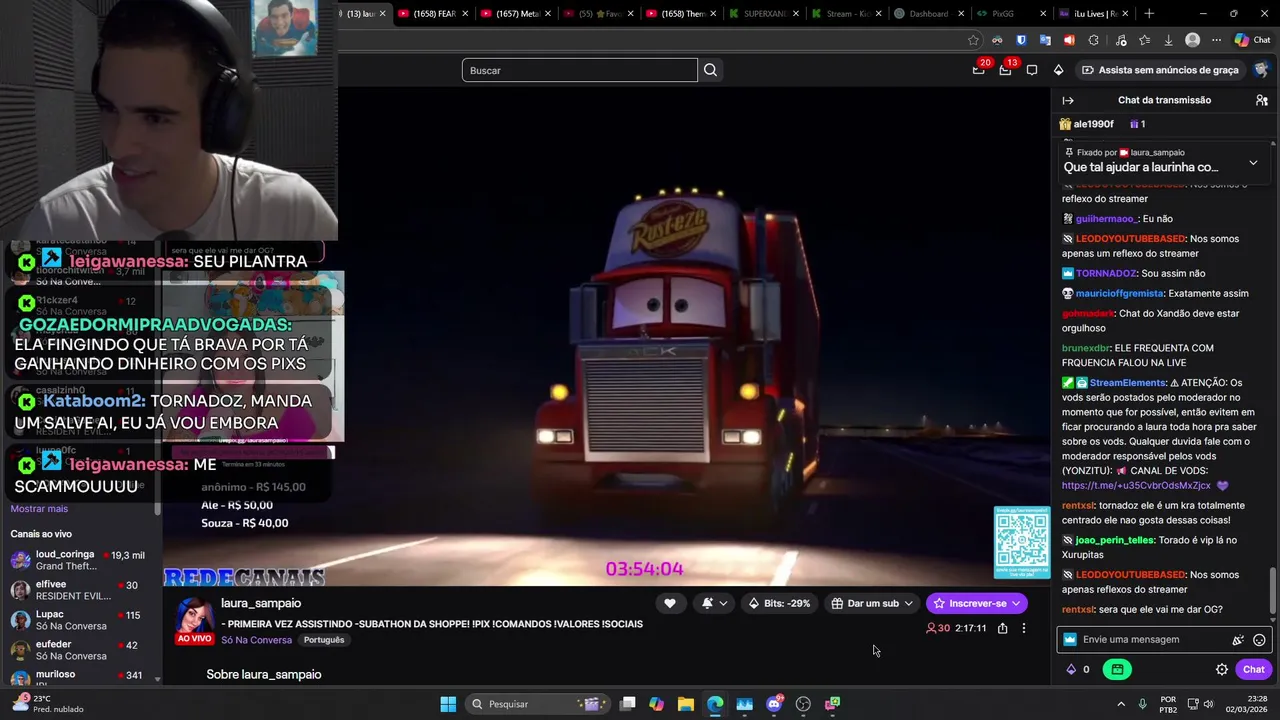Viewport: 1280px width, 720px height.
Task: Click the Só Na Conversa category link
Action: coord(256,640)
